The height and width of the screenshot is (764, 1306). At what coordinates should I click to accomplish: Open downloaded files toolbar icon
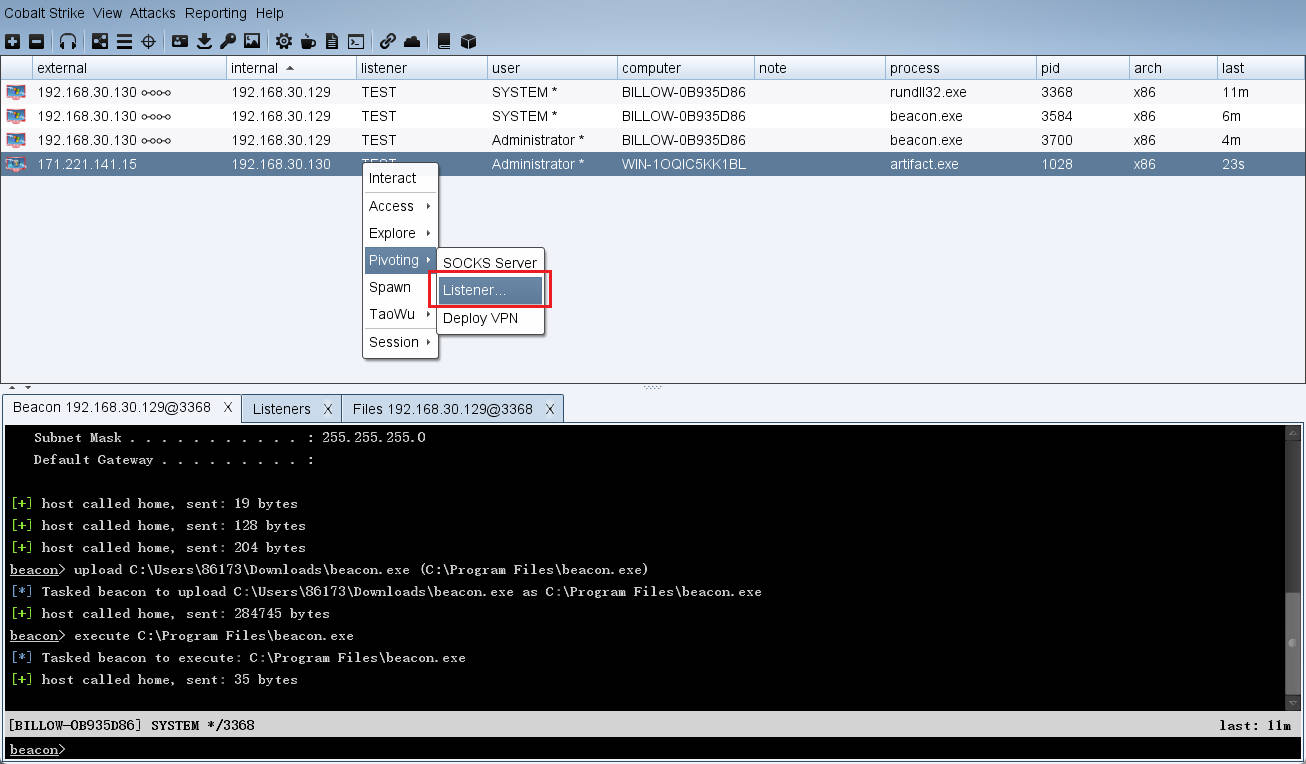(x=204, y=41)
